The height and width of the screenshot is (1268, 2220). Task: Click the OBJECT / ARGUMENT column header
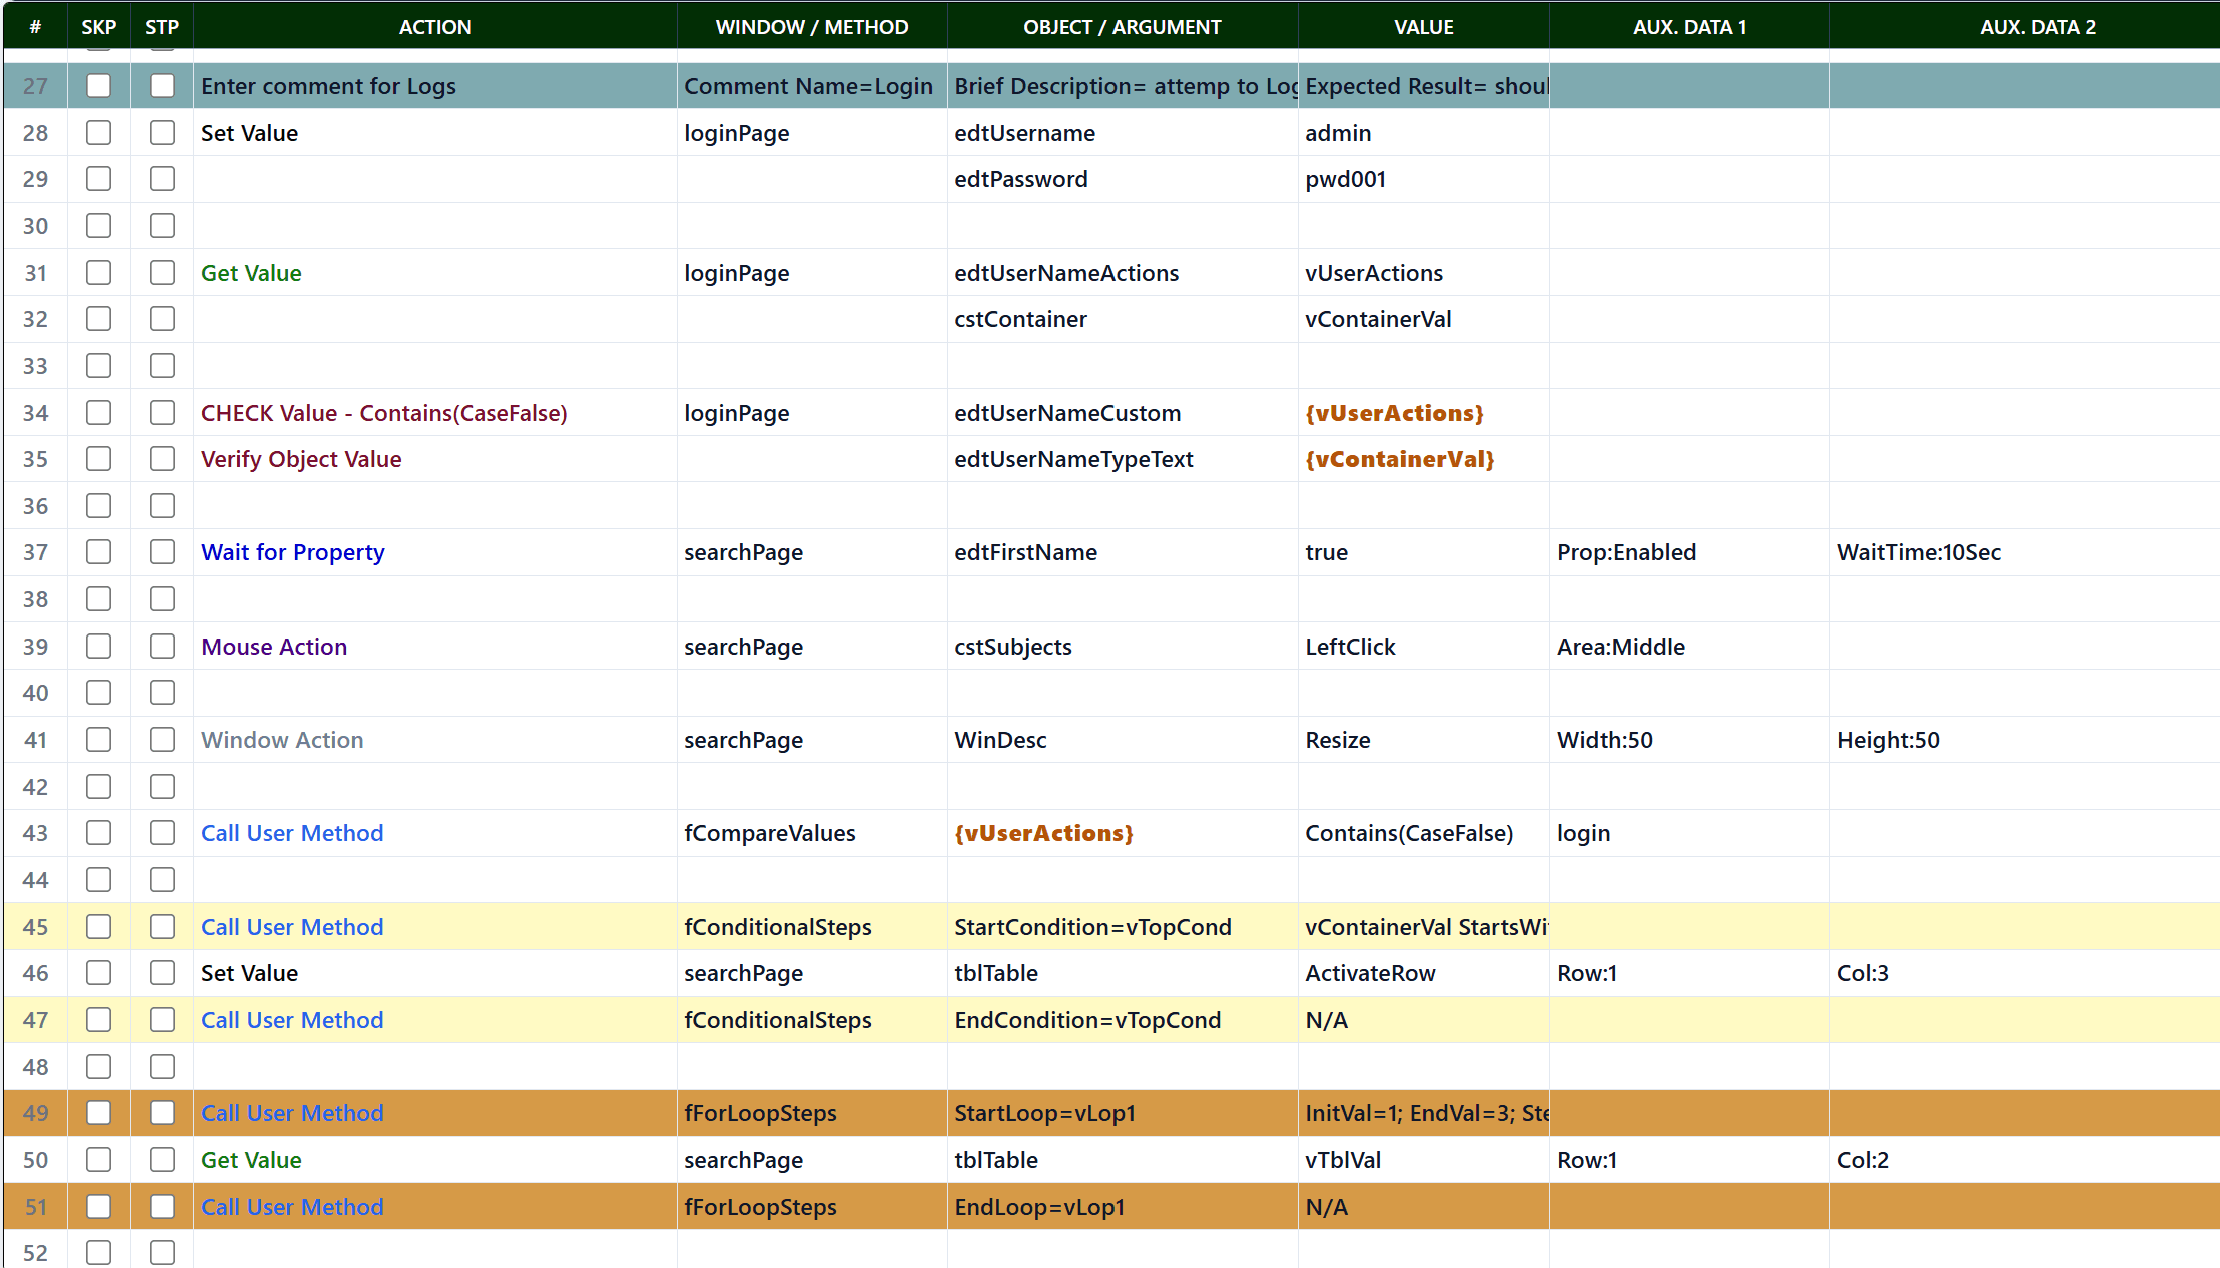point(1122,27)
